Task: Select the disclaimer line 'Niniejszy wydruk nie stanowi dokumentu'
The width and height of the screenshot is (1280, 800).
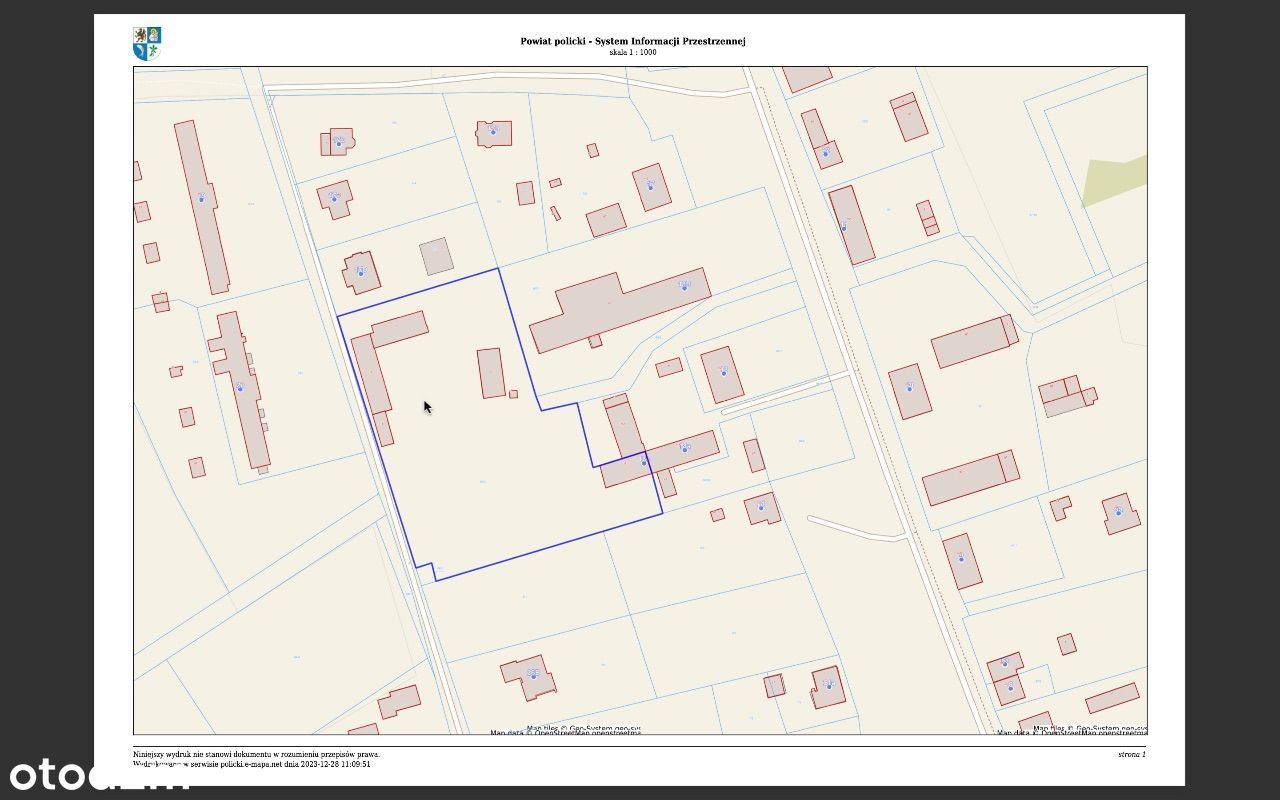Action: pos(256,754)
